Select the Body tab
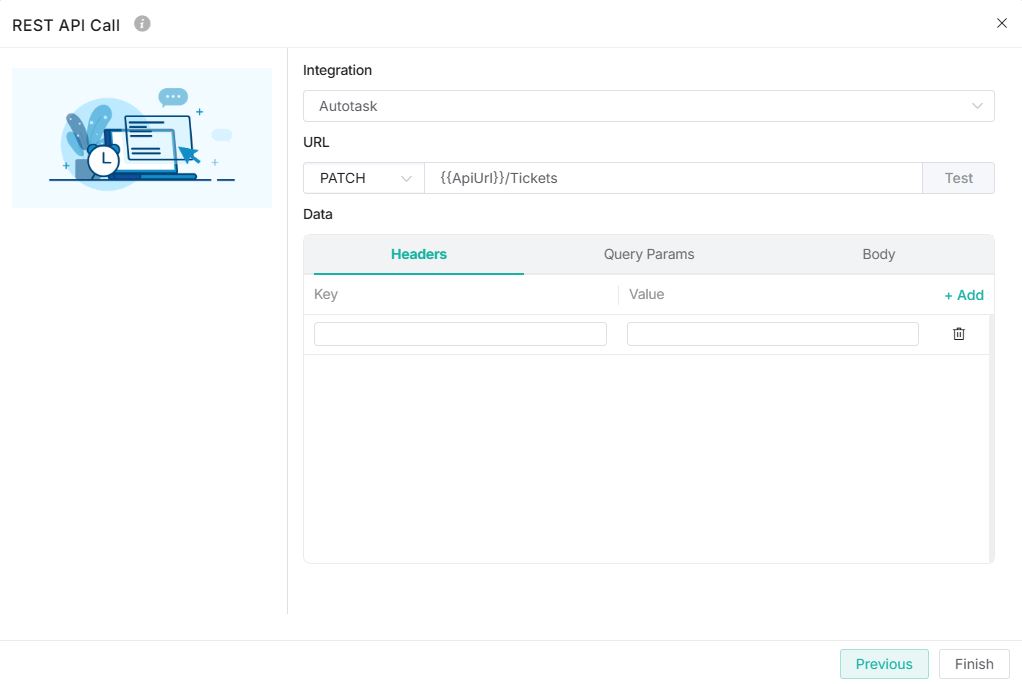 (878, 254)
